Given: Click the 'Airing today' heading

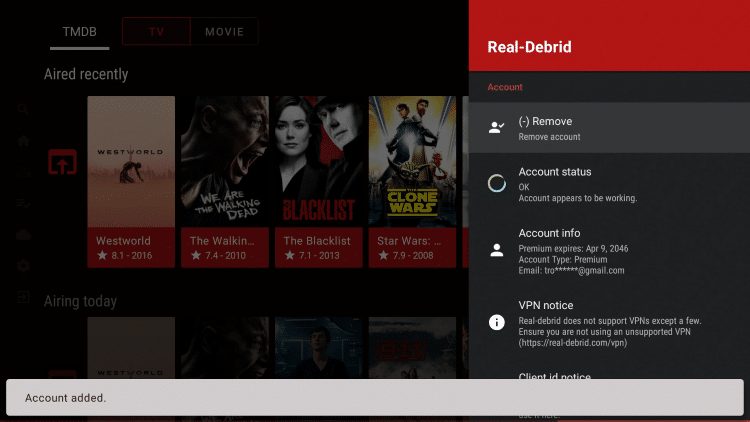Looking at the screenshot, I should pos(80,301).
